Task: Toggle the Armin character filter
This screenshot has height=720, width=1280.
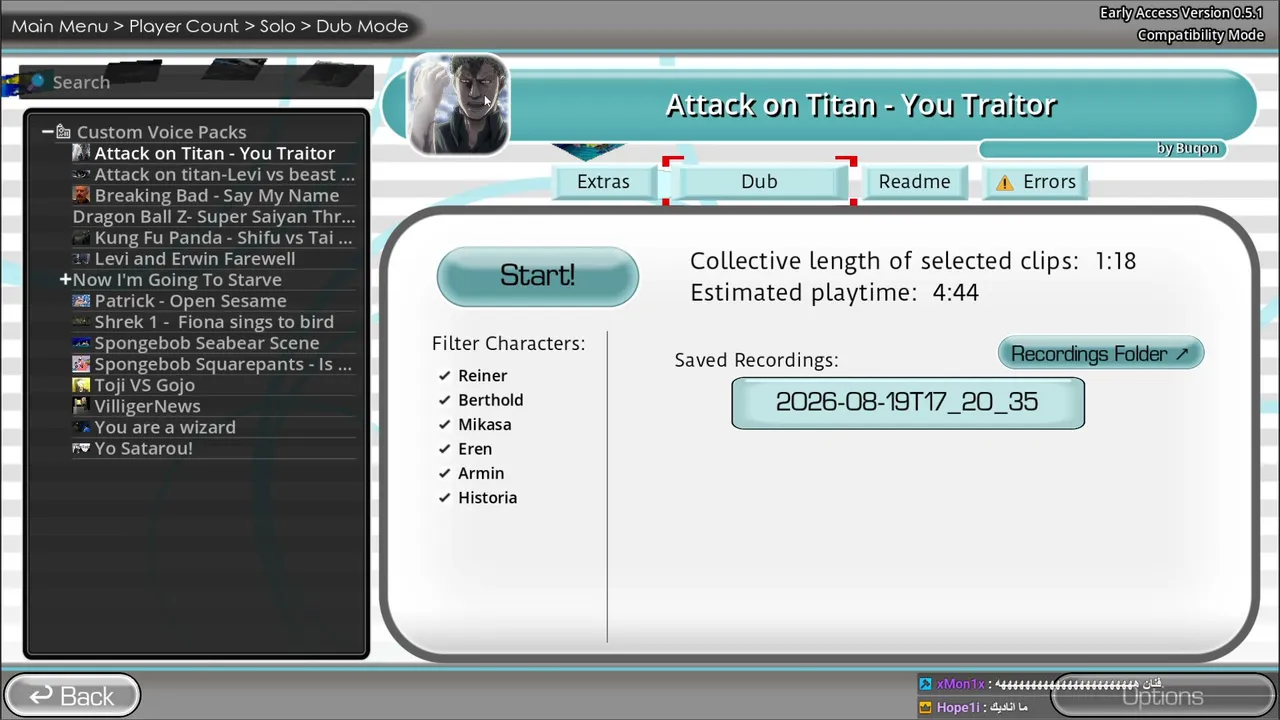Action: point(471,473)
